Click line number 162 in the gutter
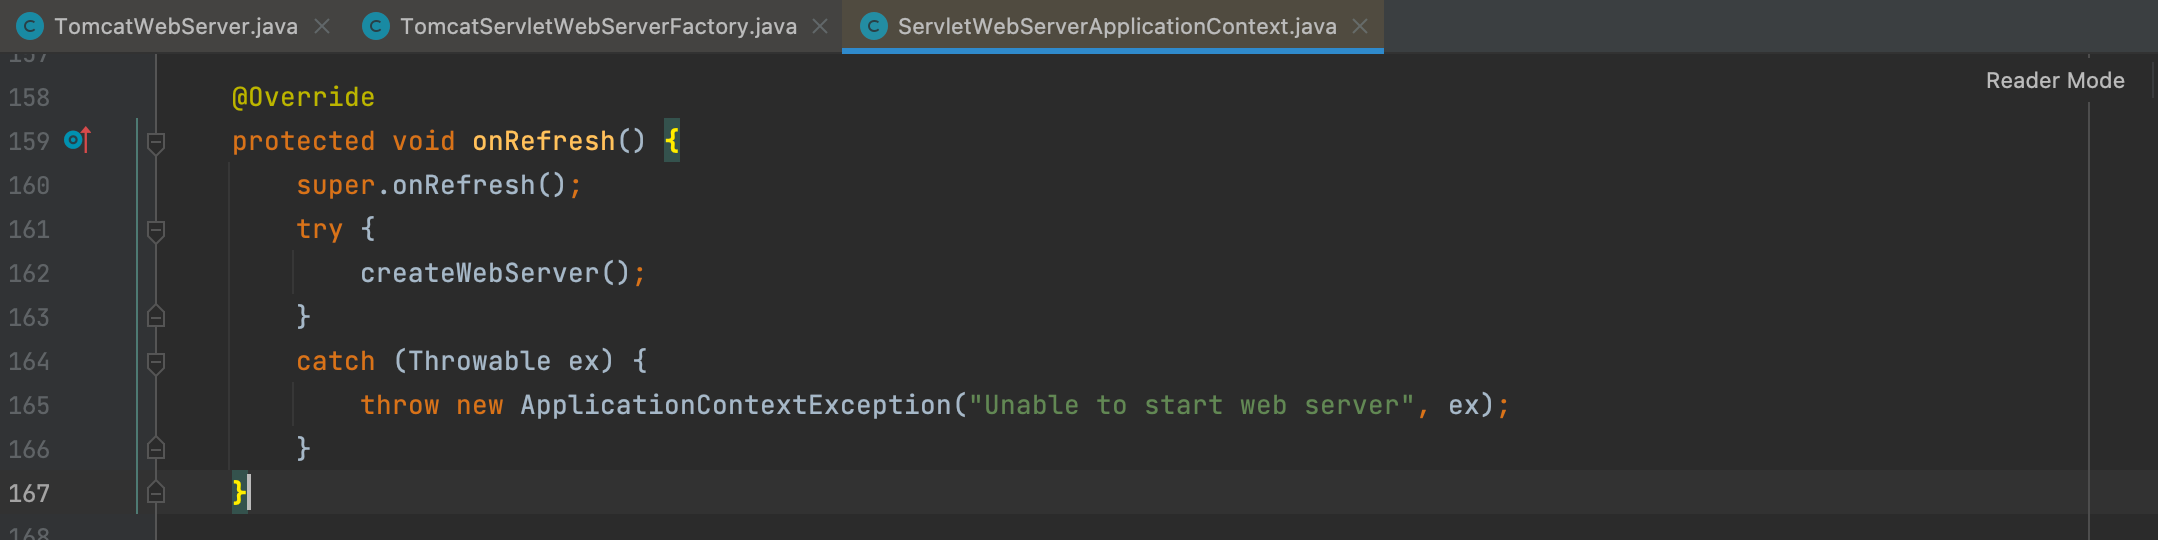The image size is (2158, 540). point(29,273)
